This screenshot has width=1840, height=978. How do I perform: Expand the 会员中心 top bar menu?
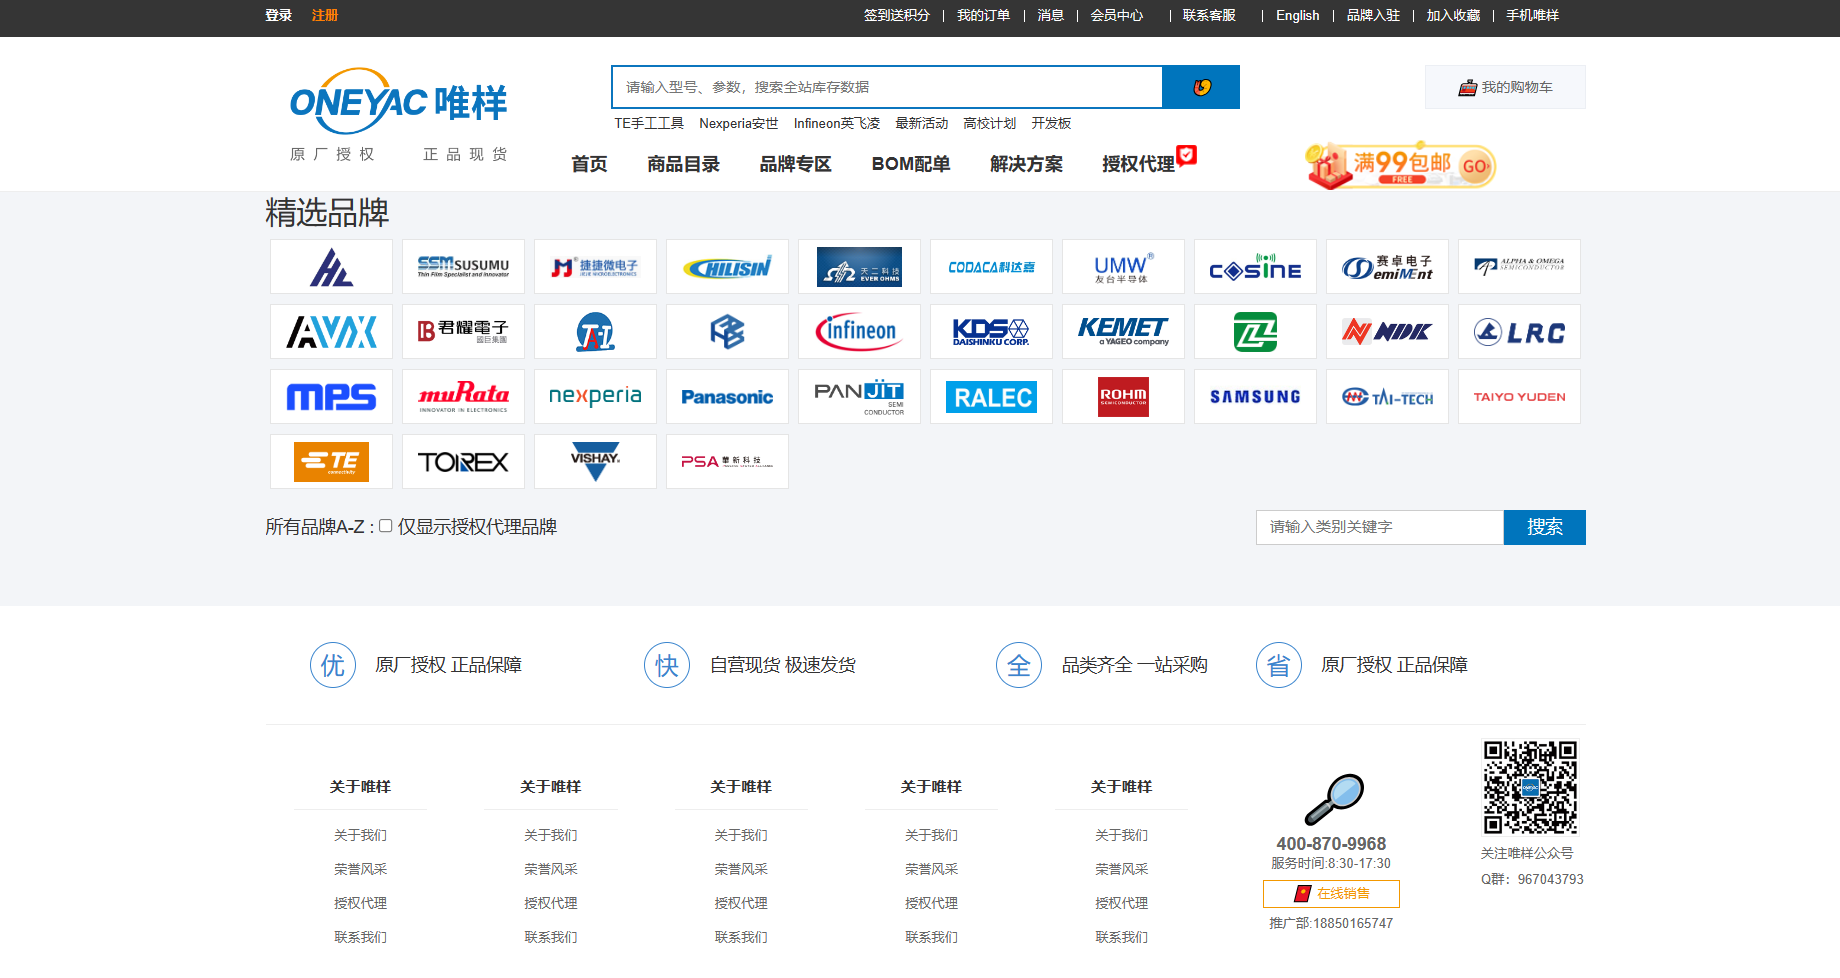[x=1116, y=15]
